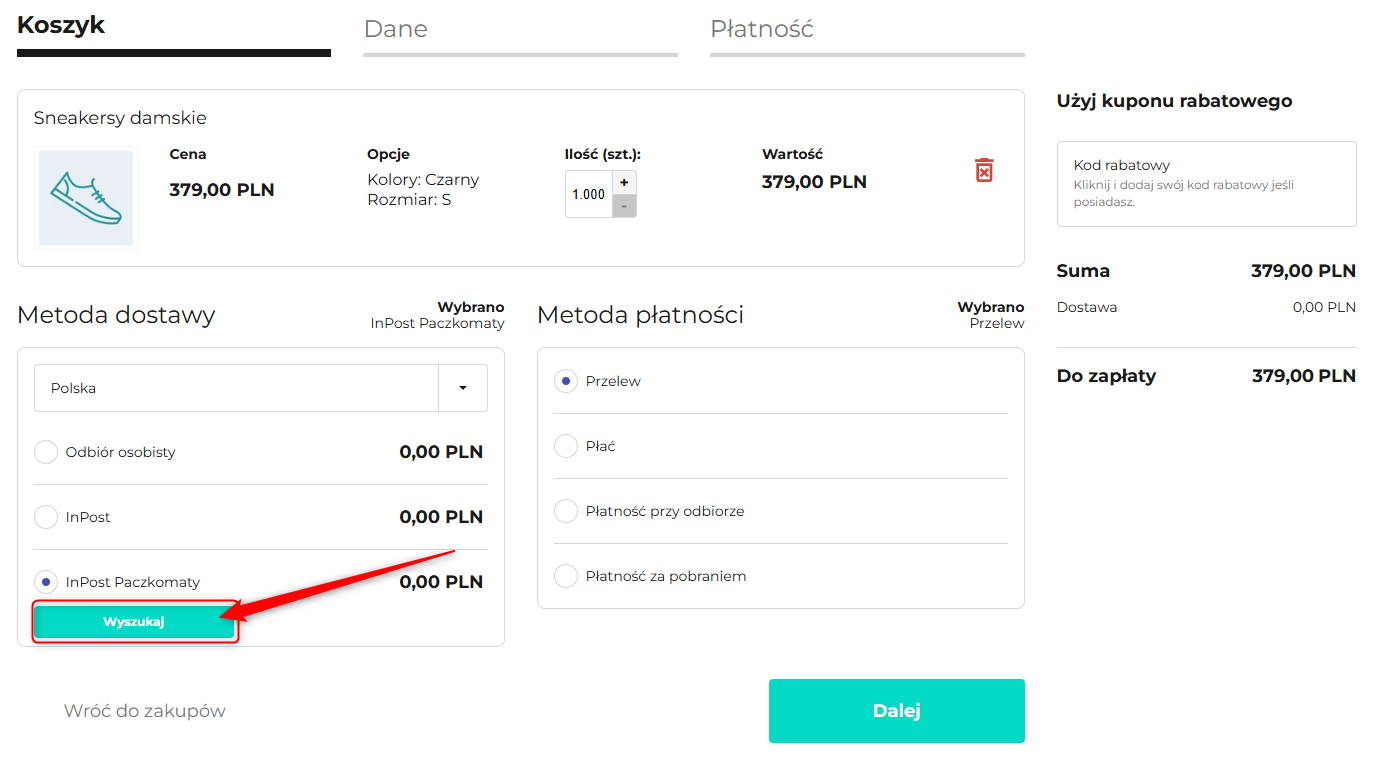
Task: Choose Płać payment method
Action: click(566, 446)
